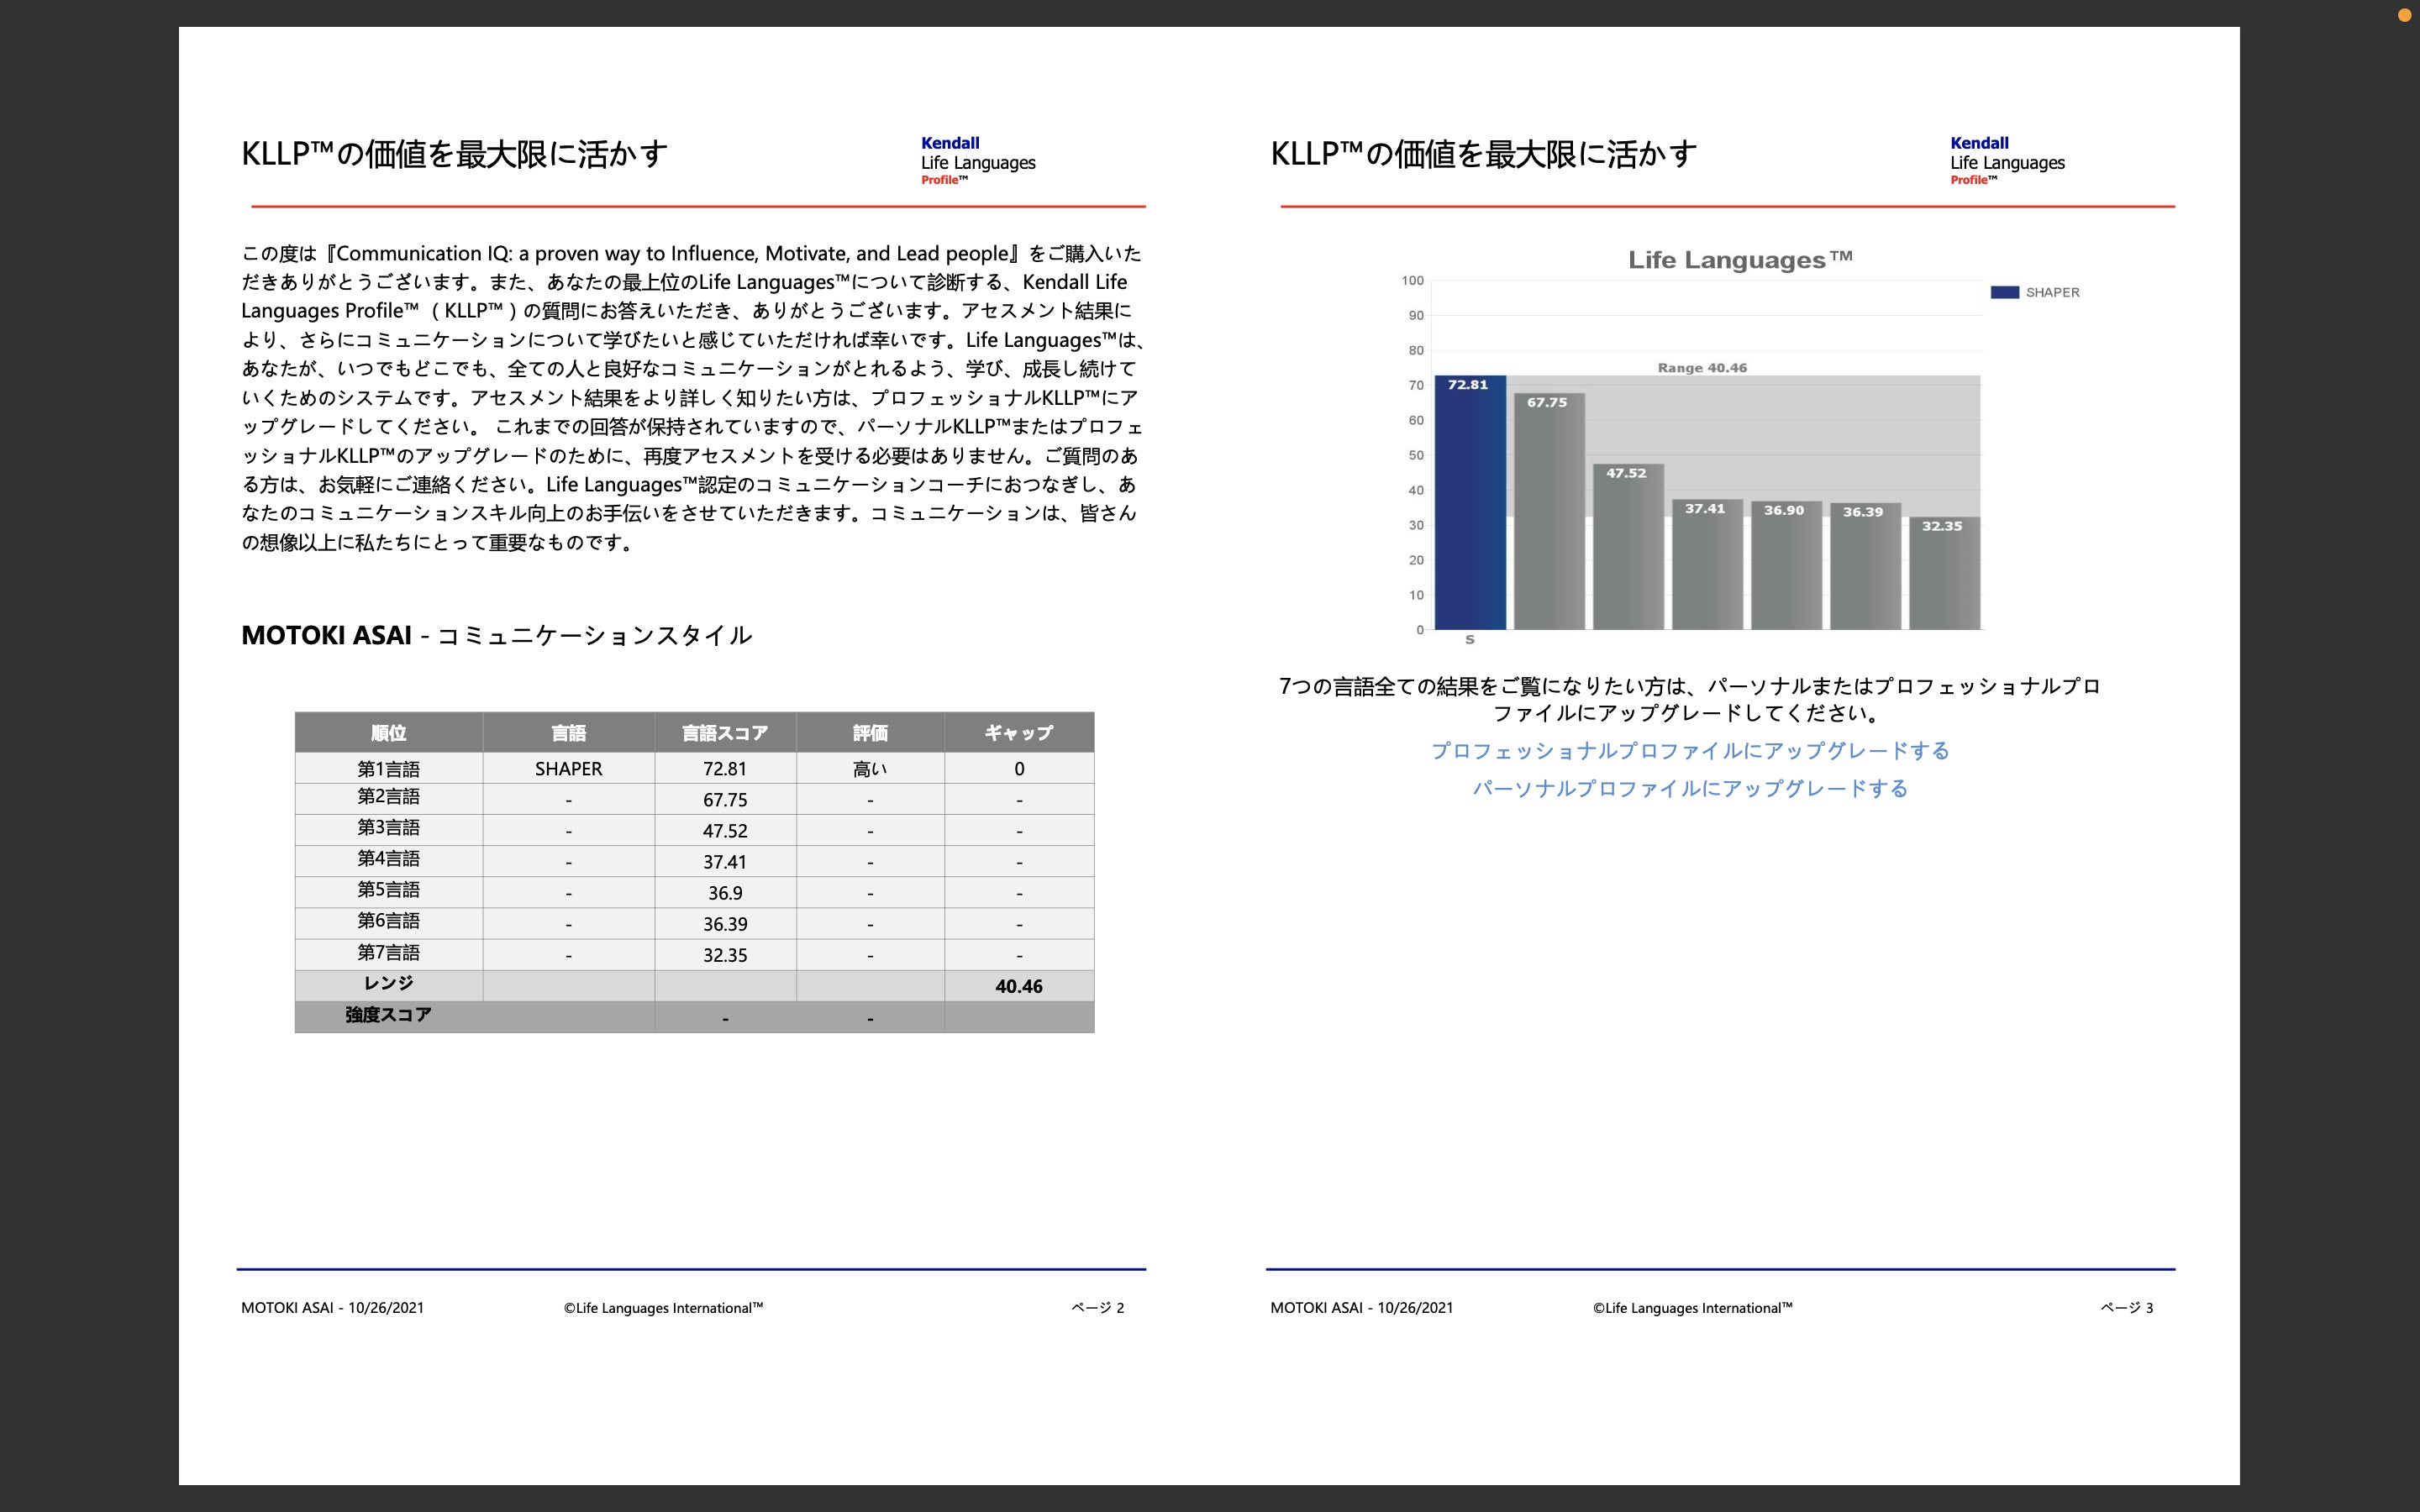Image resolution: width=2420 pixels, height=1512 pixels.
Task: Open the professional profile upgrade link
Action: pos(1690,751)
